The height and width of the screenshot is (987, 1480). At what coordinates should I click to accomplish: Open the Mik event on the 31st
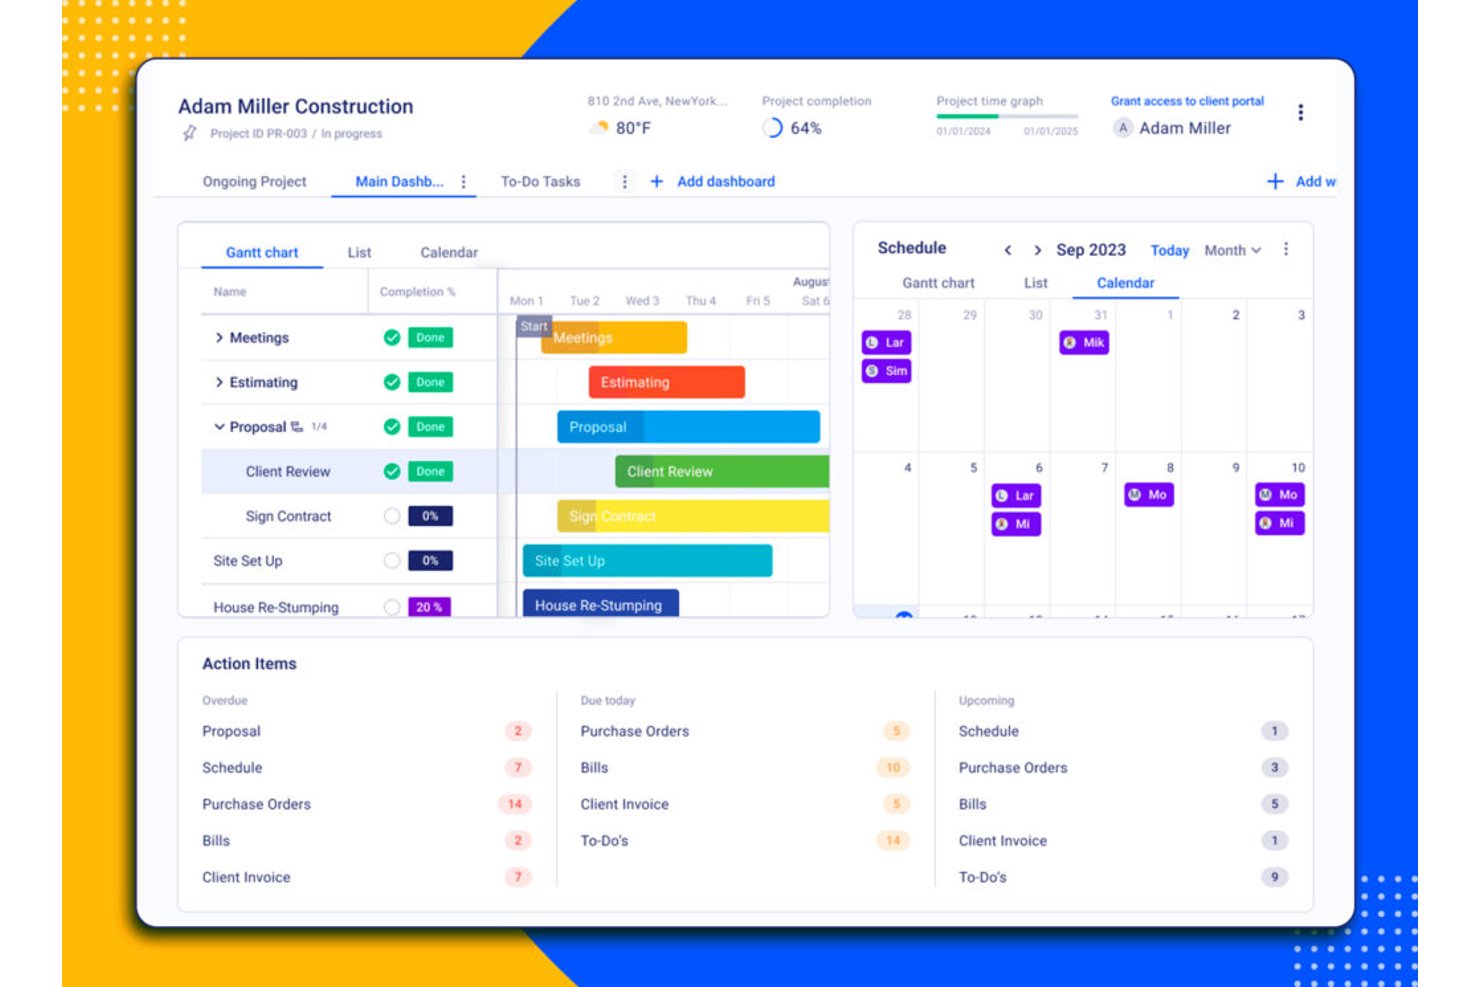pos(1084,342)
